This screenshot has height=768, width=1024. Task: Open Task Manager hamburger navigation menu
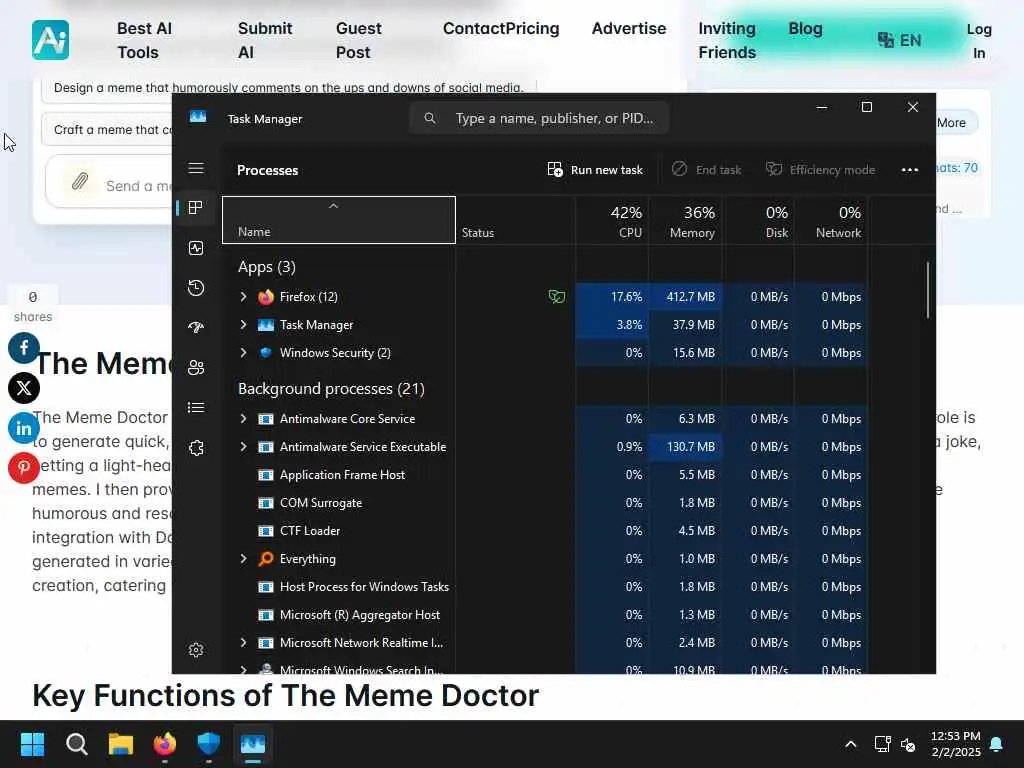coord(196,168)
